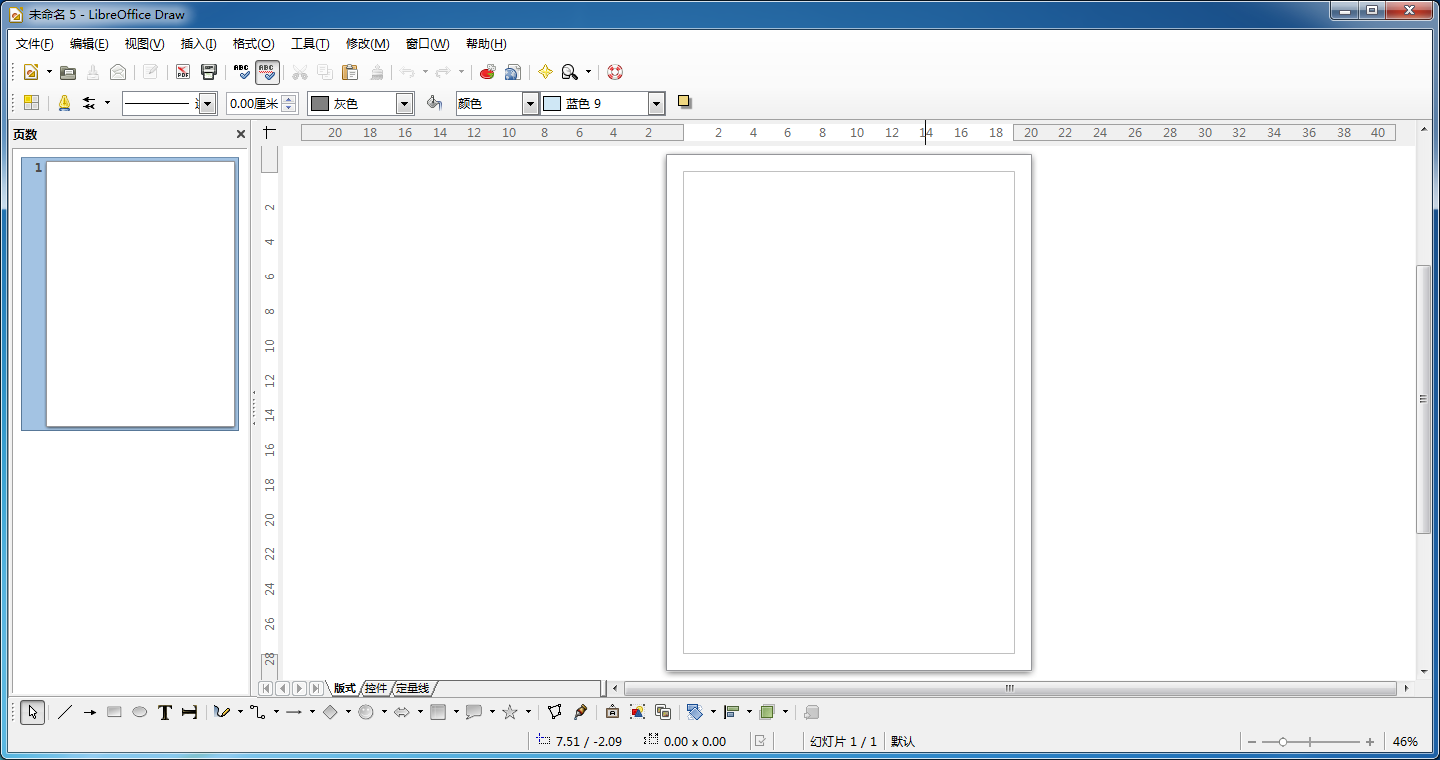Send document as e-mail icon
The width and height of the screenshot is (1440, 760).
[x=118, y=72]
